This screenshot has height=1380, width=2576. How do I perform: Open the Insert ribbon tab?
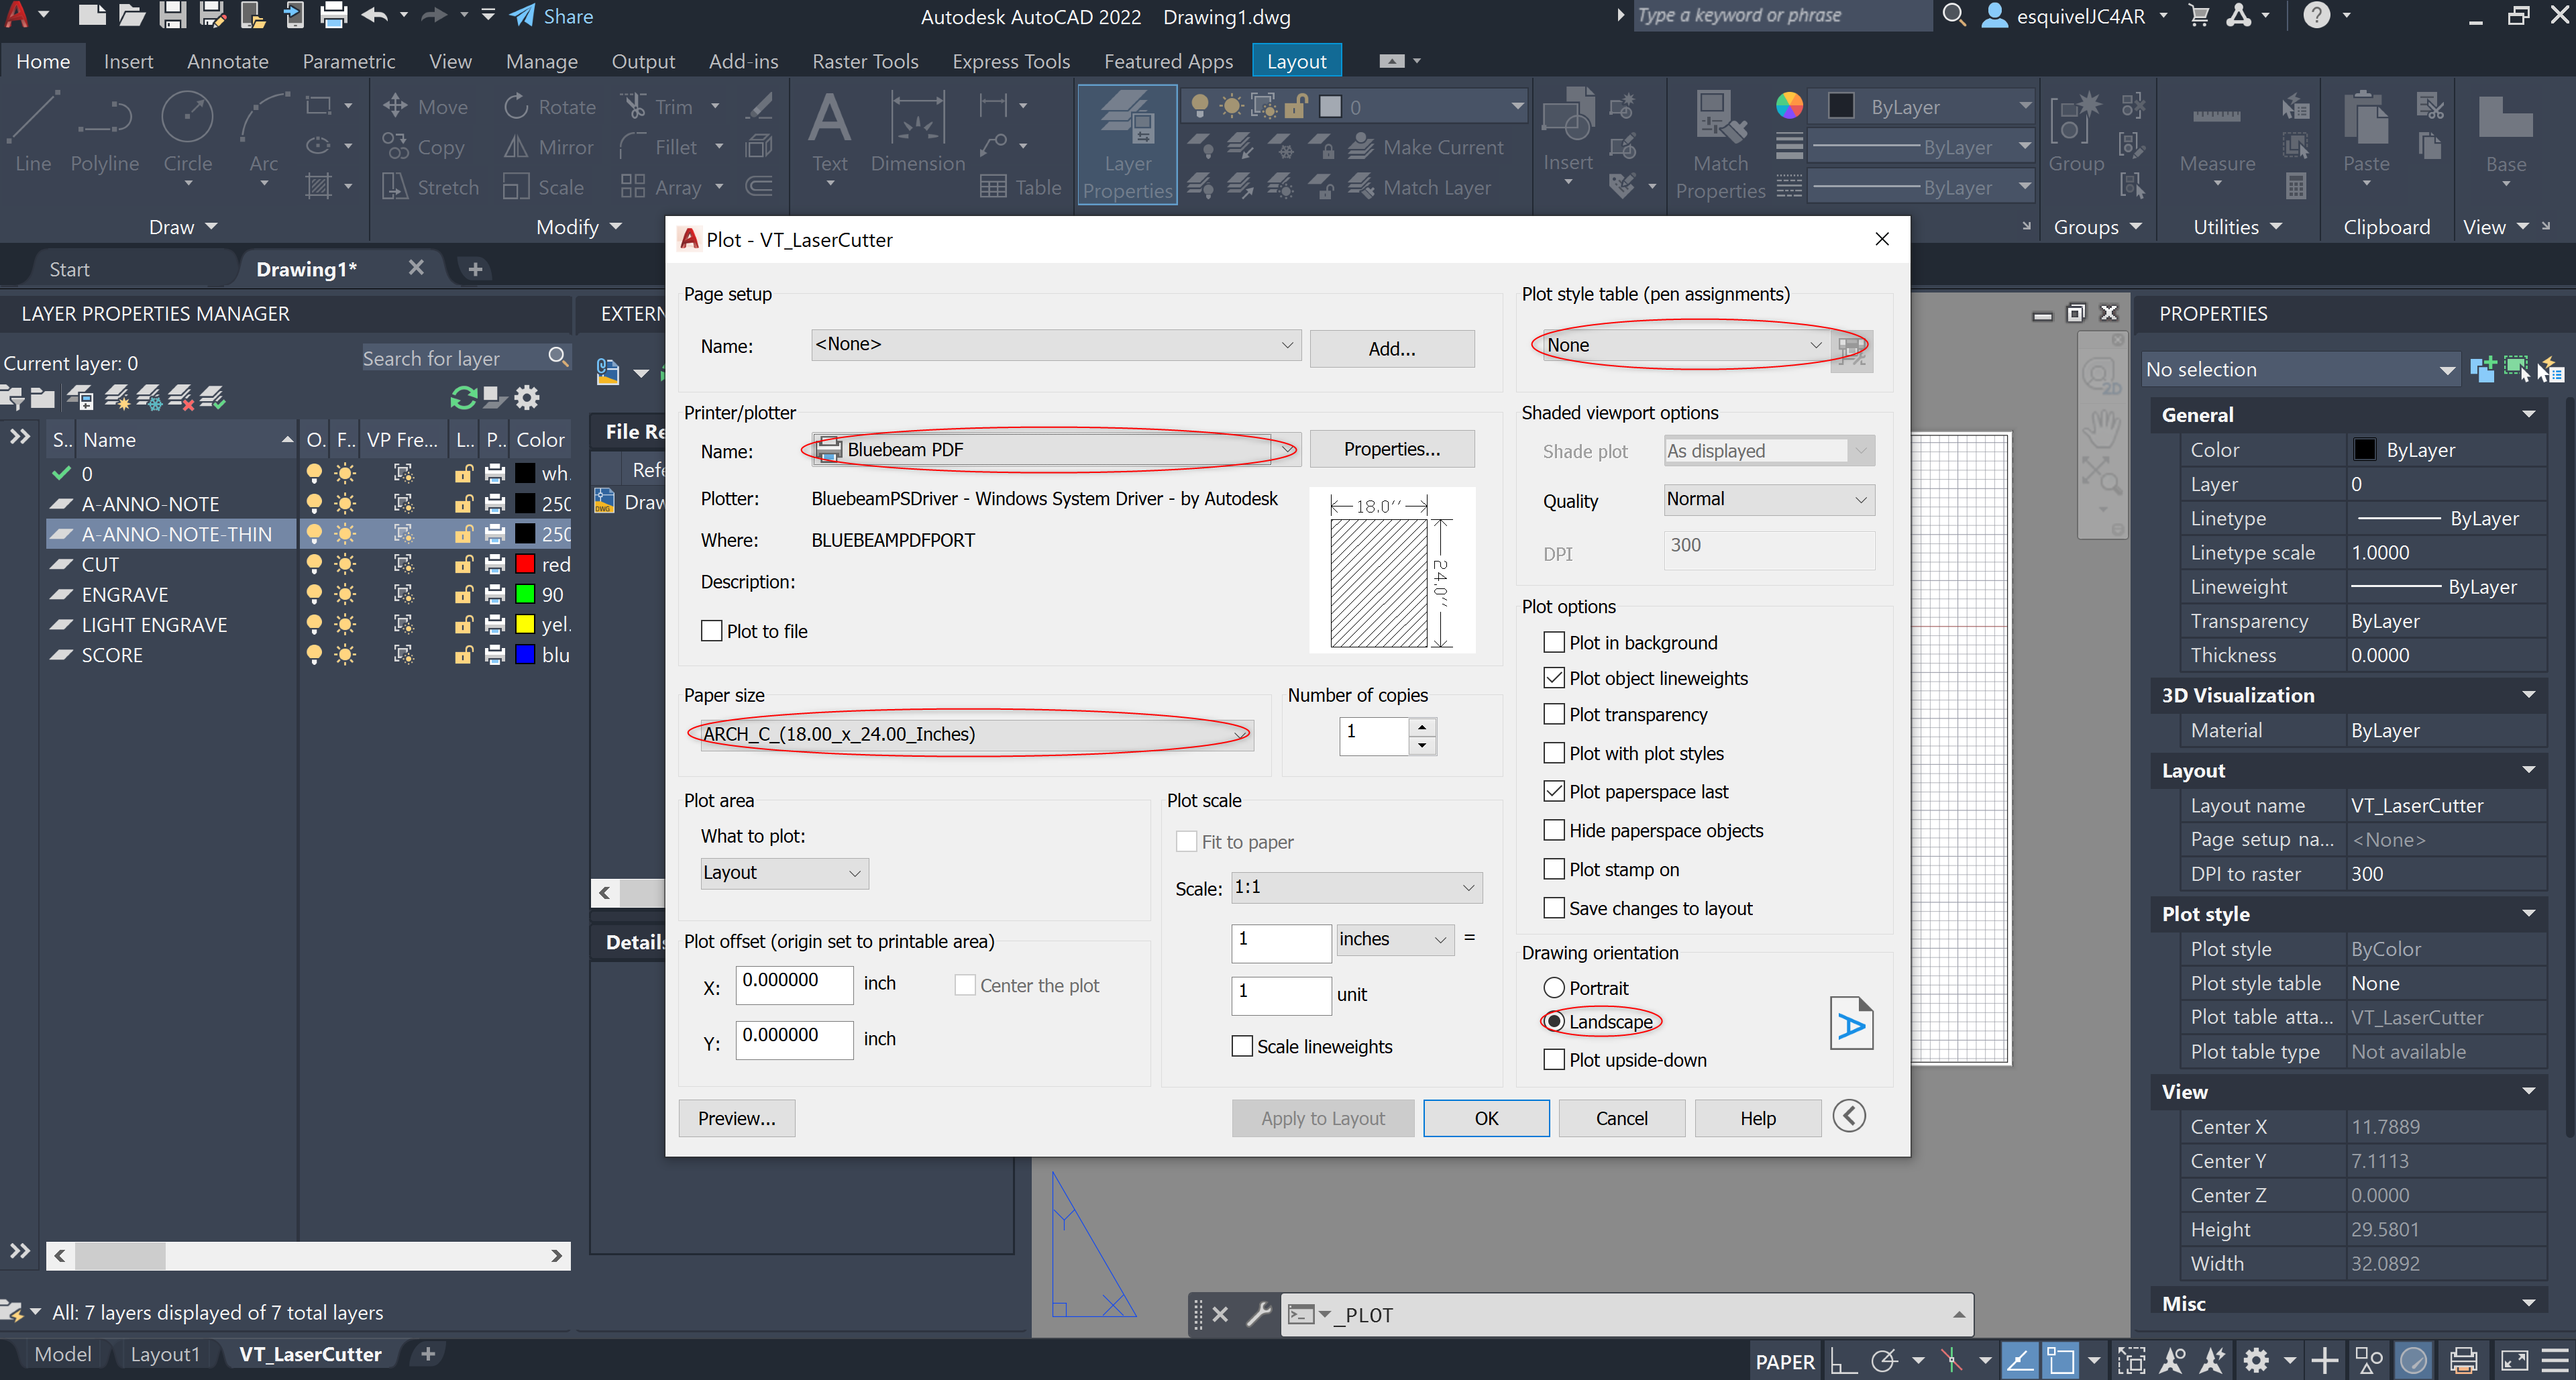coord(128,61)
